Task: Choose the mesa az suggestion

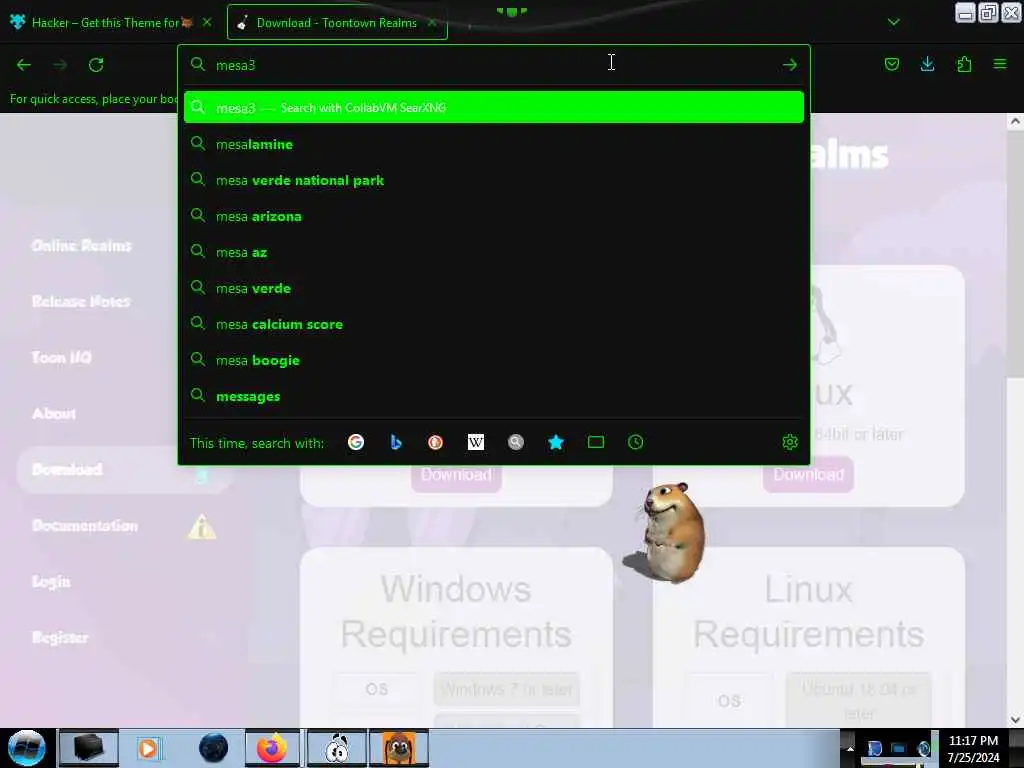Action: coord(494,251)
